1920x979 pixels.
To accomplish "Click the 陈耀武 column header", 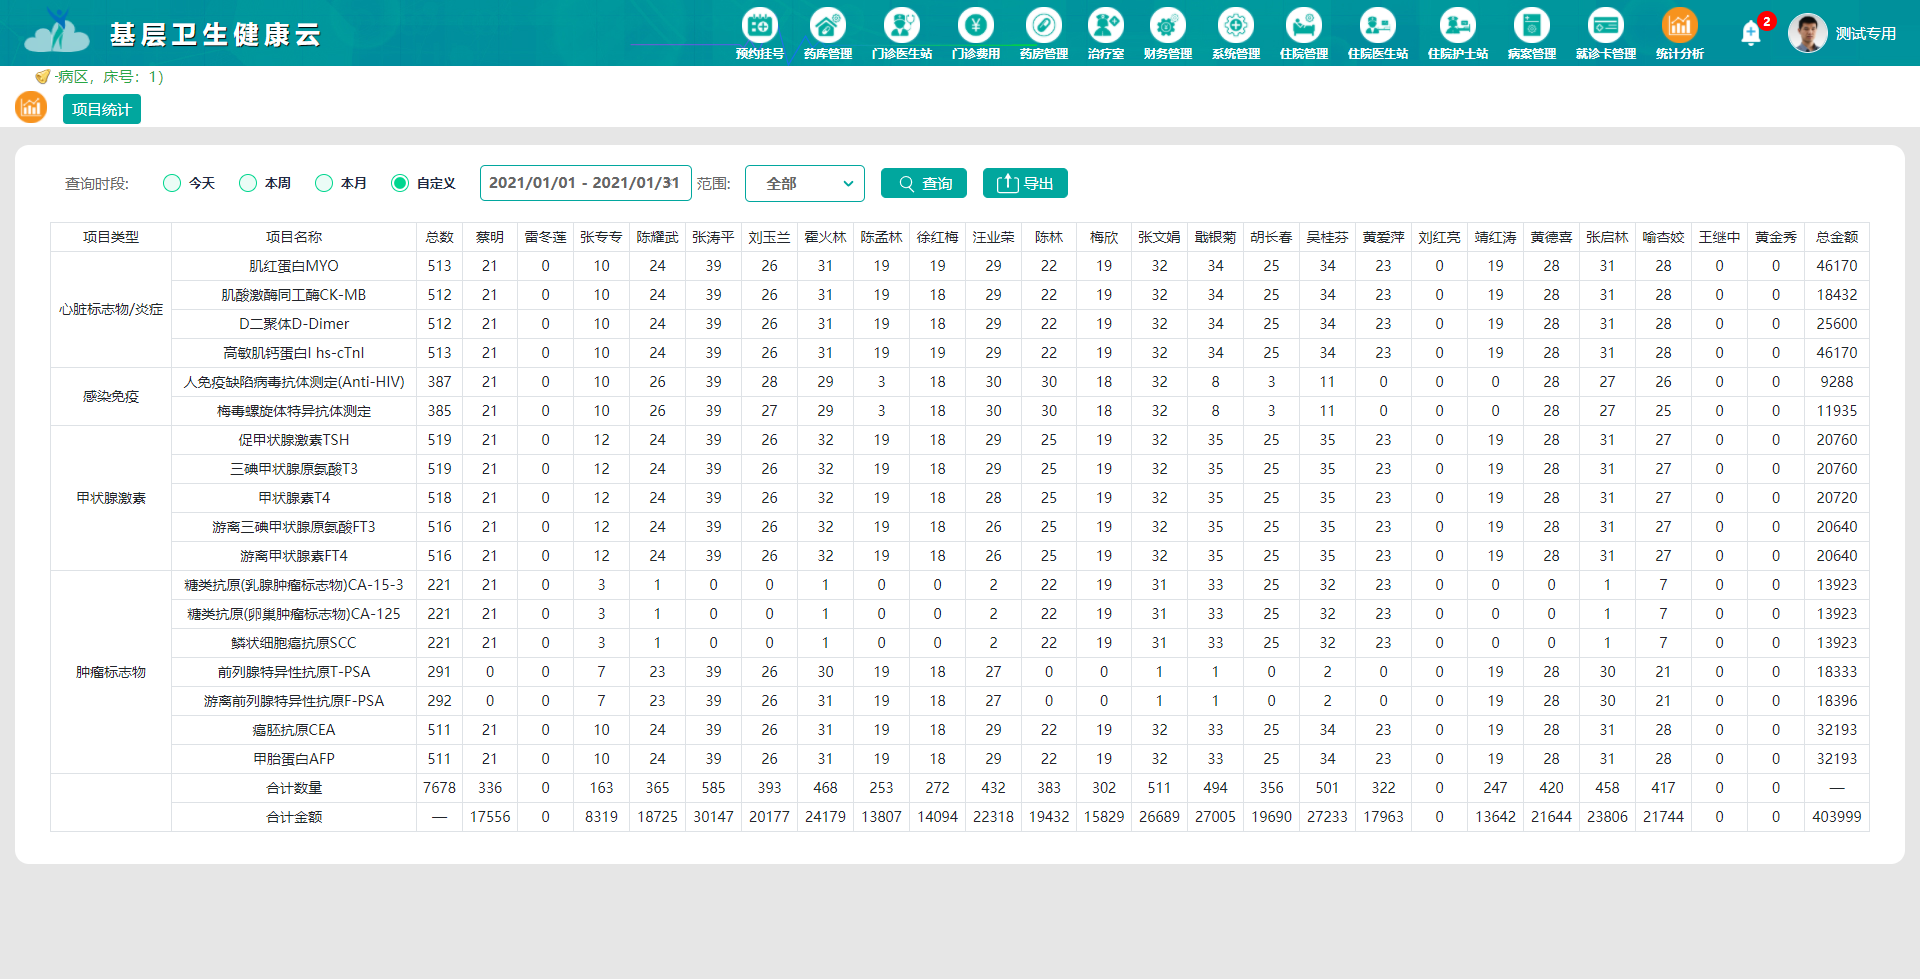I will pos(658,237).
